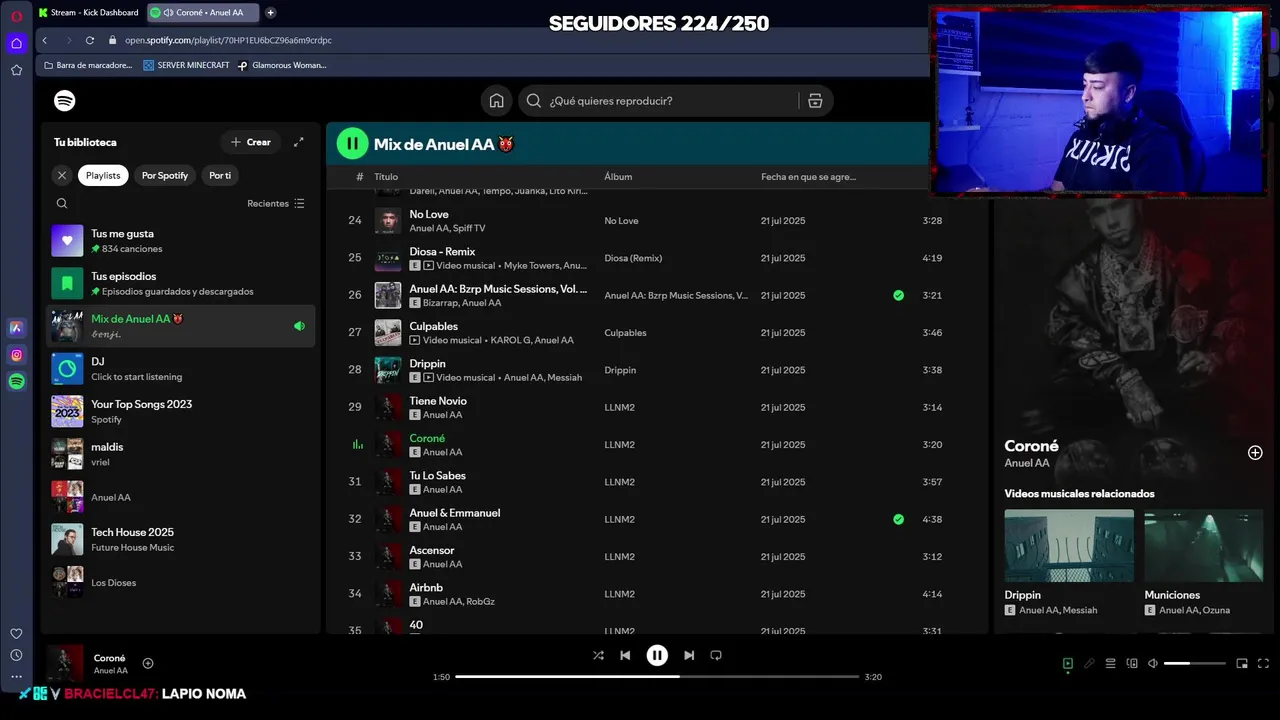Open Spotify in Opera sidebar

pos(16,381)
